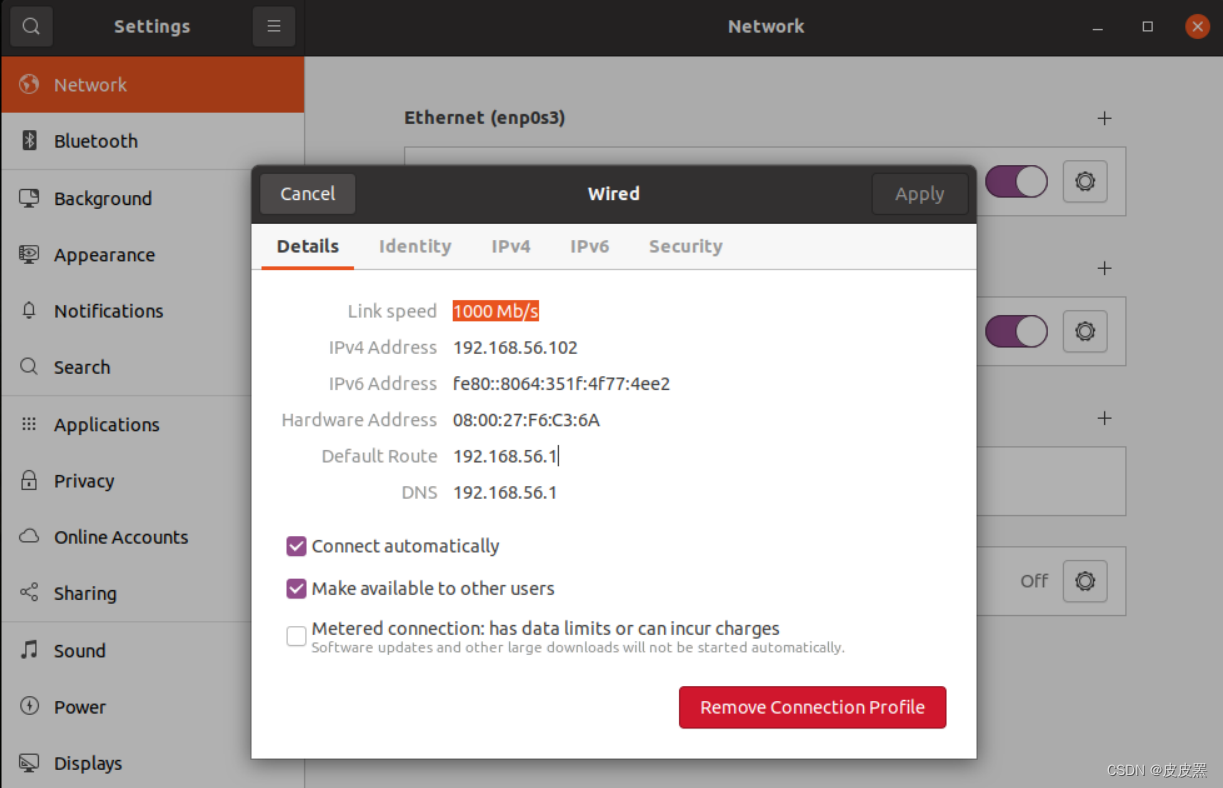Turn off the Ethernet connection toggle
Image resolution: width=1223 pixels, height=788 pixels.
click(1016, 182)
